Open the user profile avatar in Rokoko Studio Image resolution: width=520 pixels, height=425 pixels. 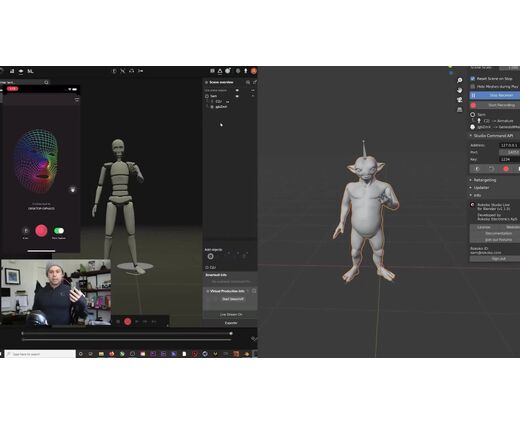point(254,71)
